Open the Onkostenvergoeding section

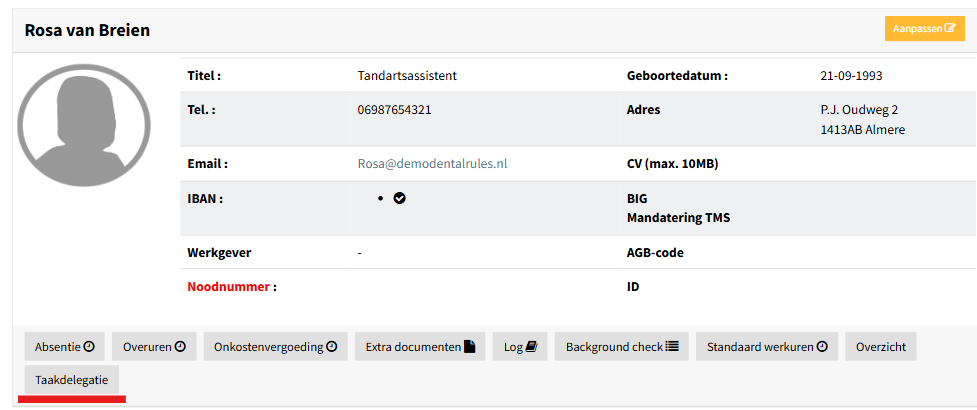(275, 346)
